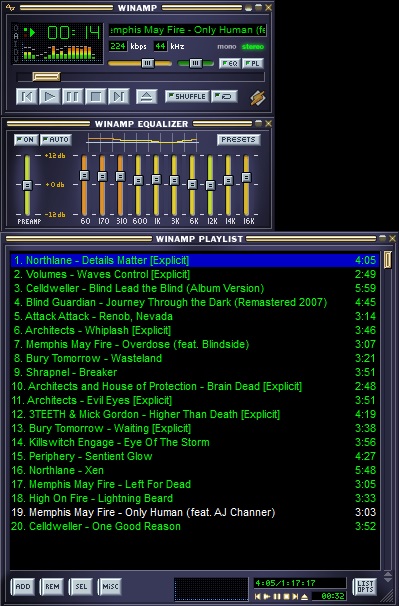
Task: Open the LIST OPTS menu
Action: coord(365,586)
